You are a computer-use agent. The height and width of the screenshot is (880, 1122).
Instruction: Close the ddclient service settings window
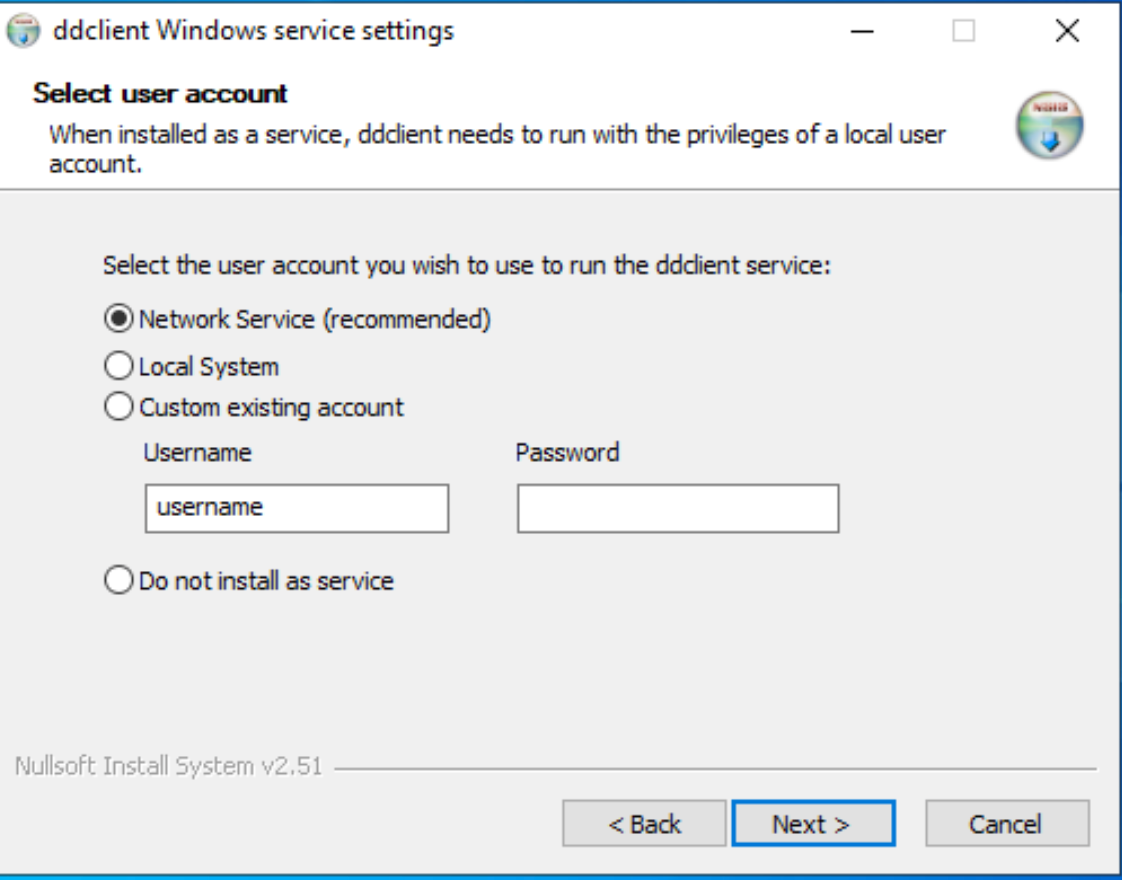[x=1067, y=31]
